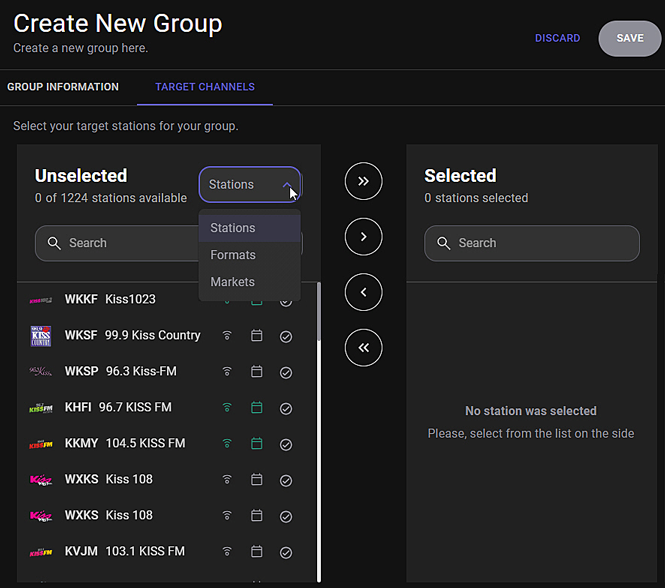Click the signal icon for WKSF 99.9 Kiss Country
Viewport: 665px width, 588px height.
click(227, 336)
